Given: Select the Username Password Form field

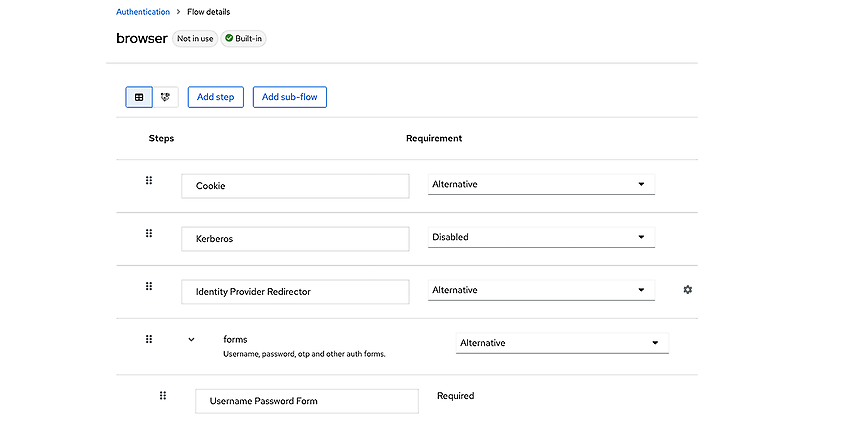Looking at the screenshot, I should tap(307, 401).
